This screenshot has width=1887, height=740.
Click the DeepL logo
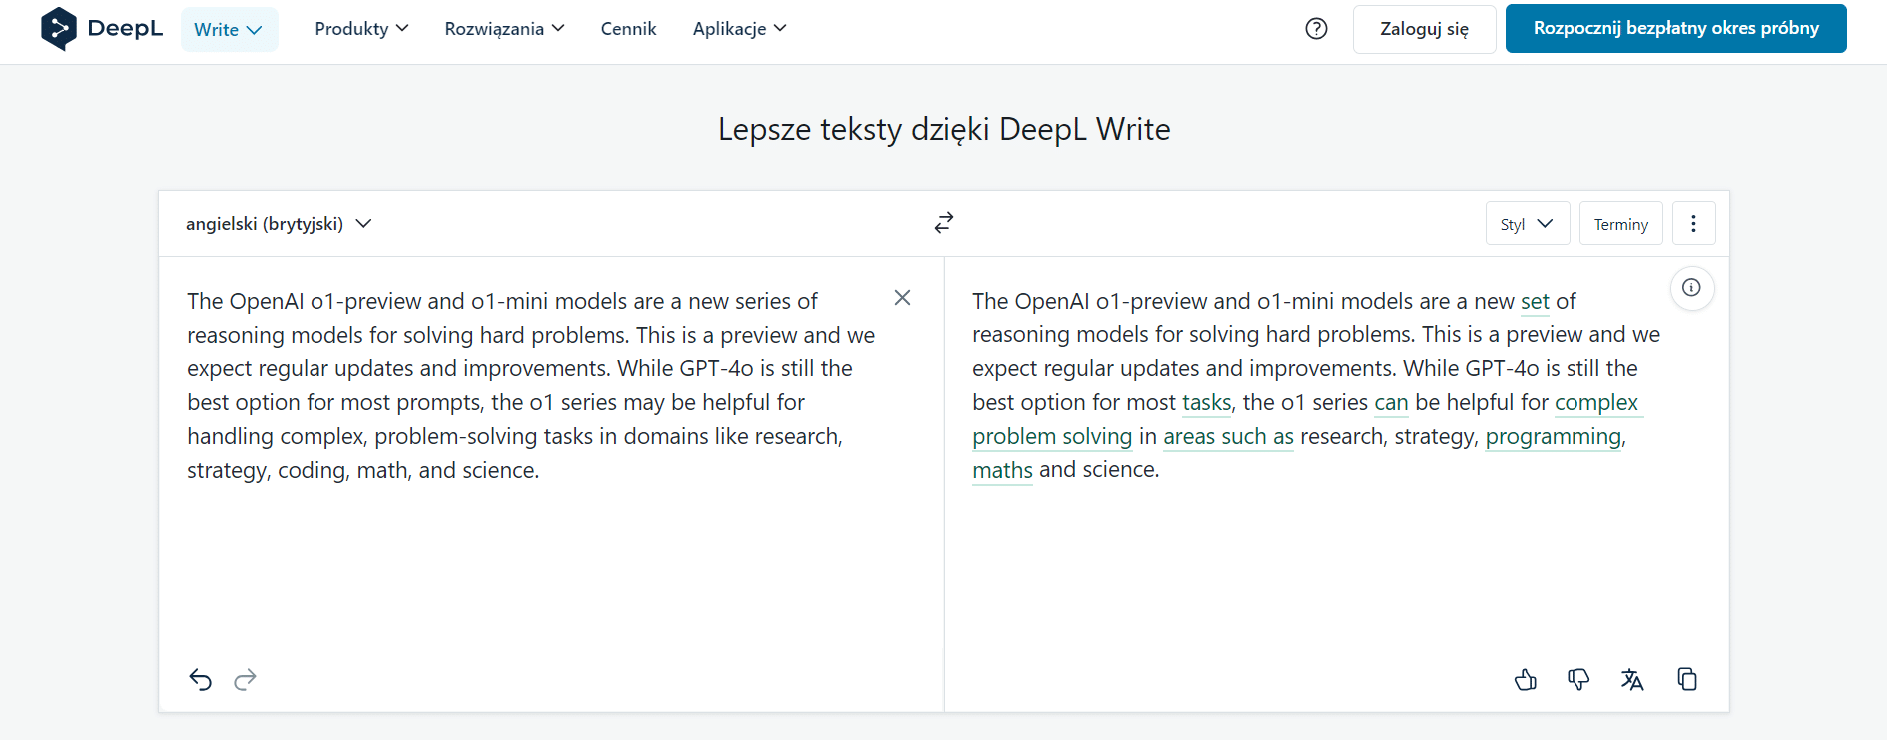[x=101, y=29]
